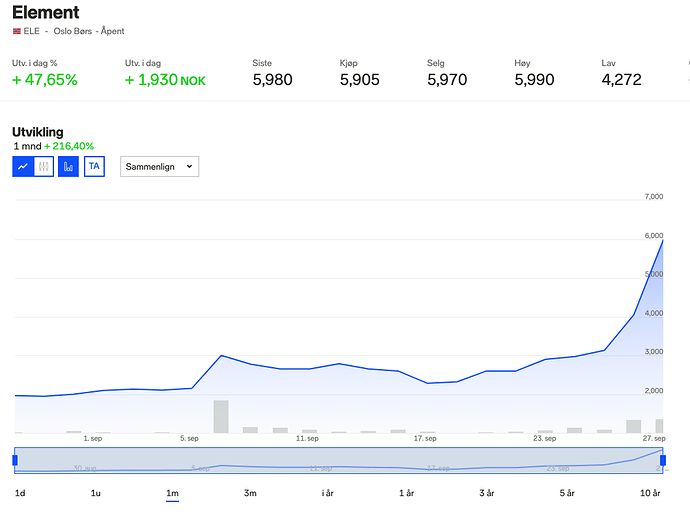This screenshot has width=690, height=517.
Task: Select the 10 år time range
Action: (650, 493)
